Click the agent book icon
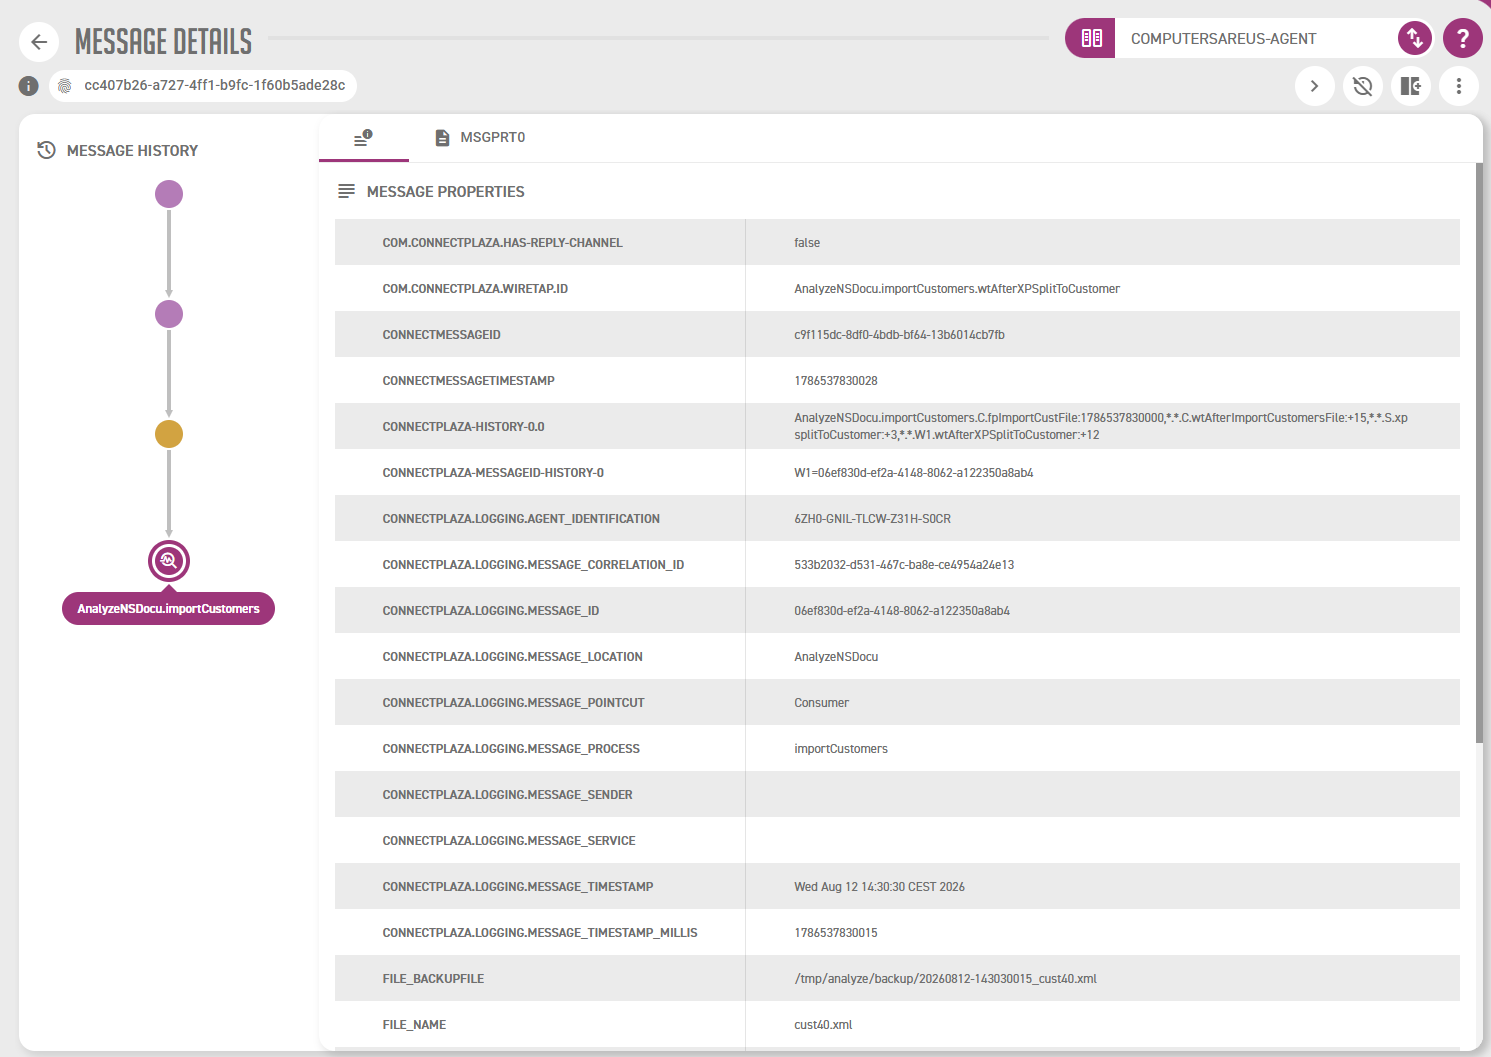 [1091, 39]
